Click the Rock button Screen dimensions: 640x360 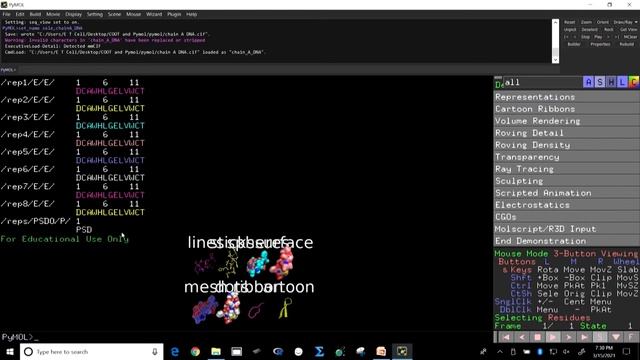click(609, 30)
